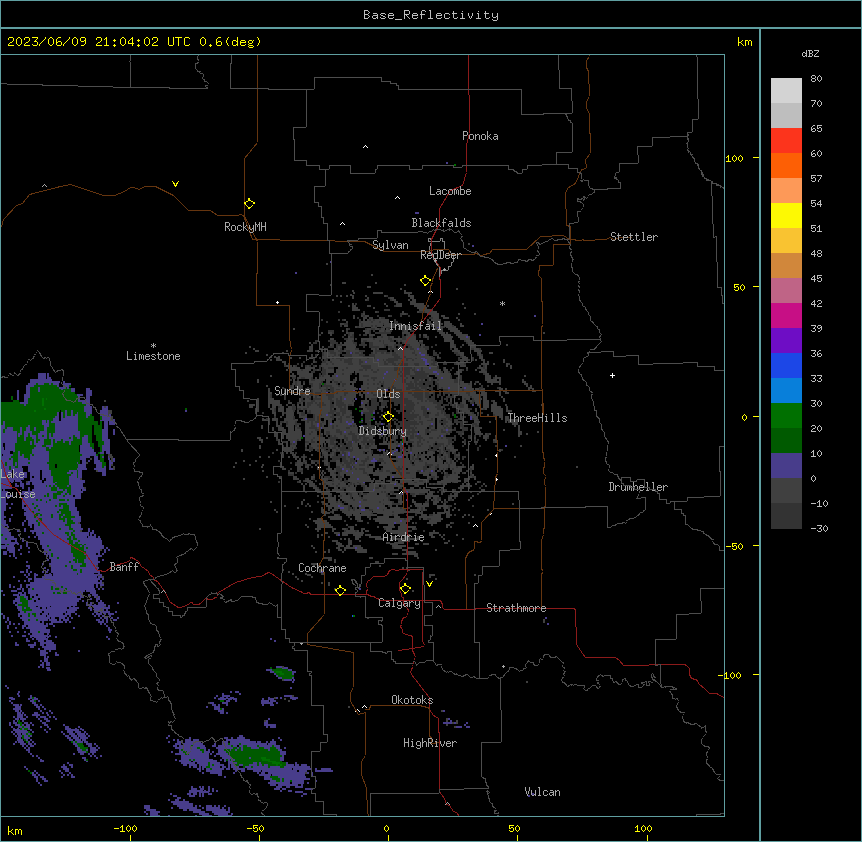Click the 45 value in dBZ legend
This screenshot has height=842, width=862.
coord(816,279)
